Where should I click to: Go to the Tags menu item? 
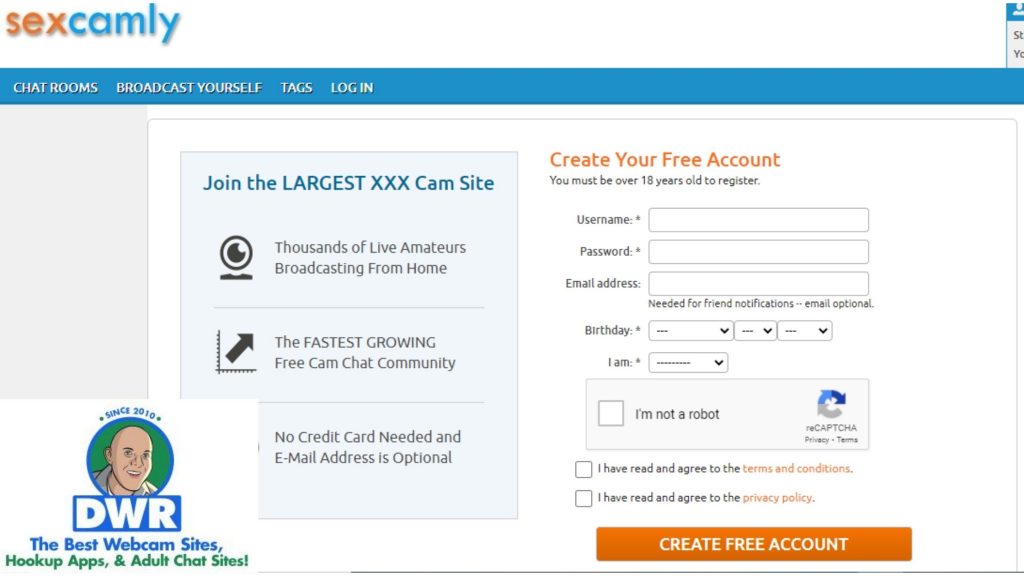296,88
